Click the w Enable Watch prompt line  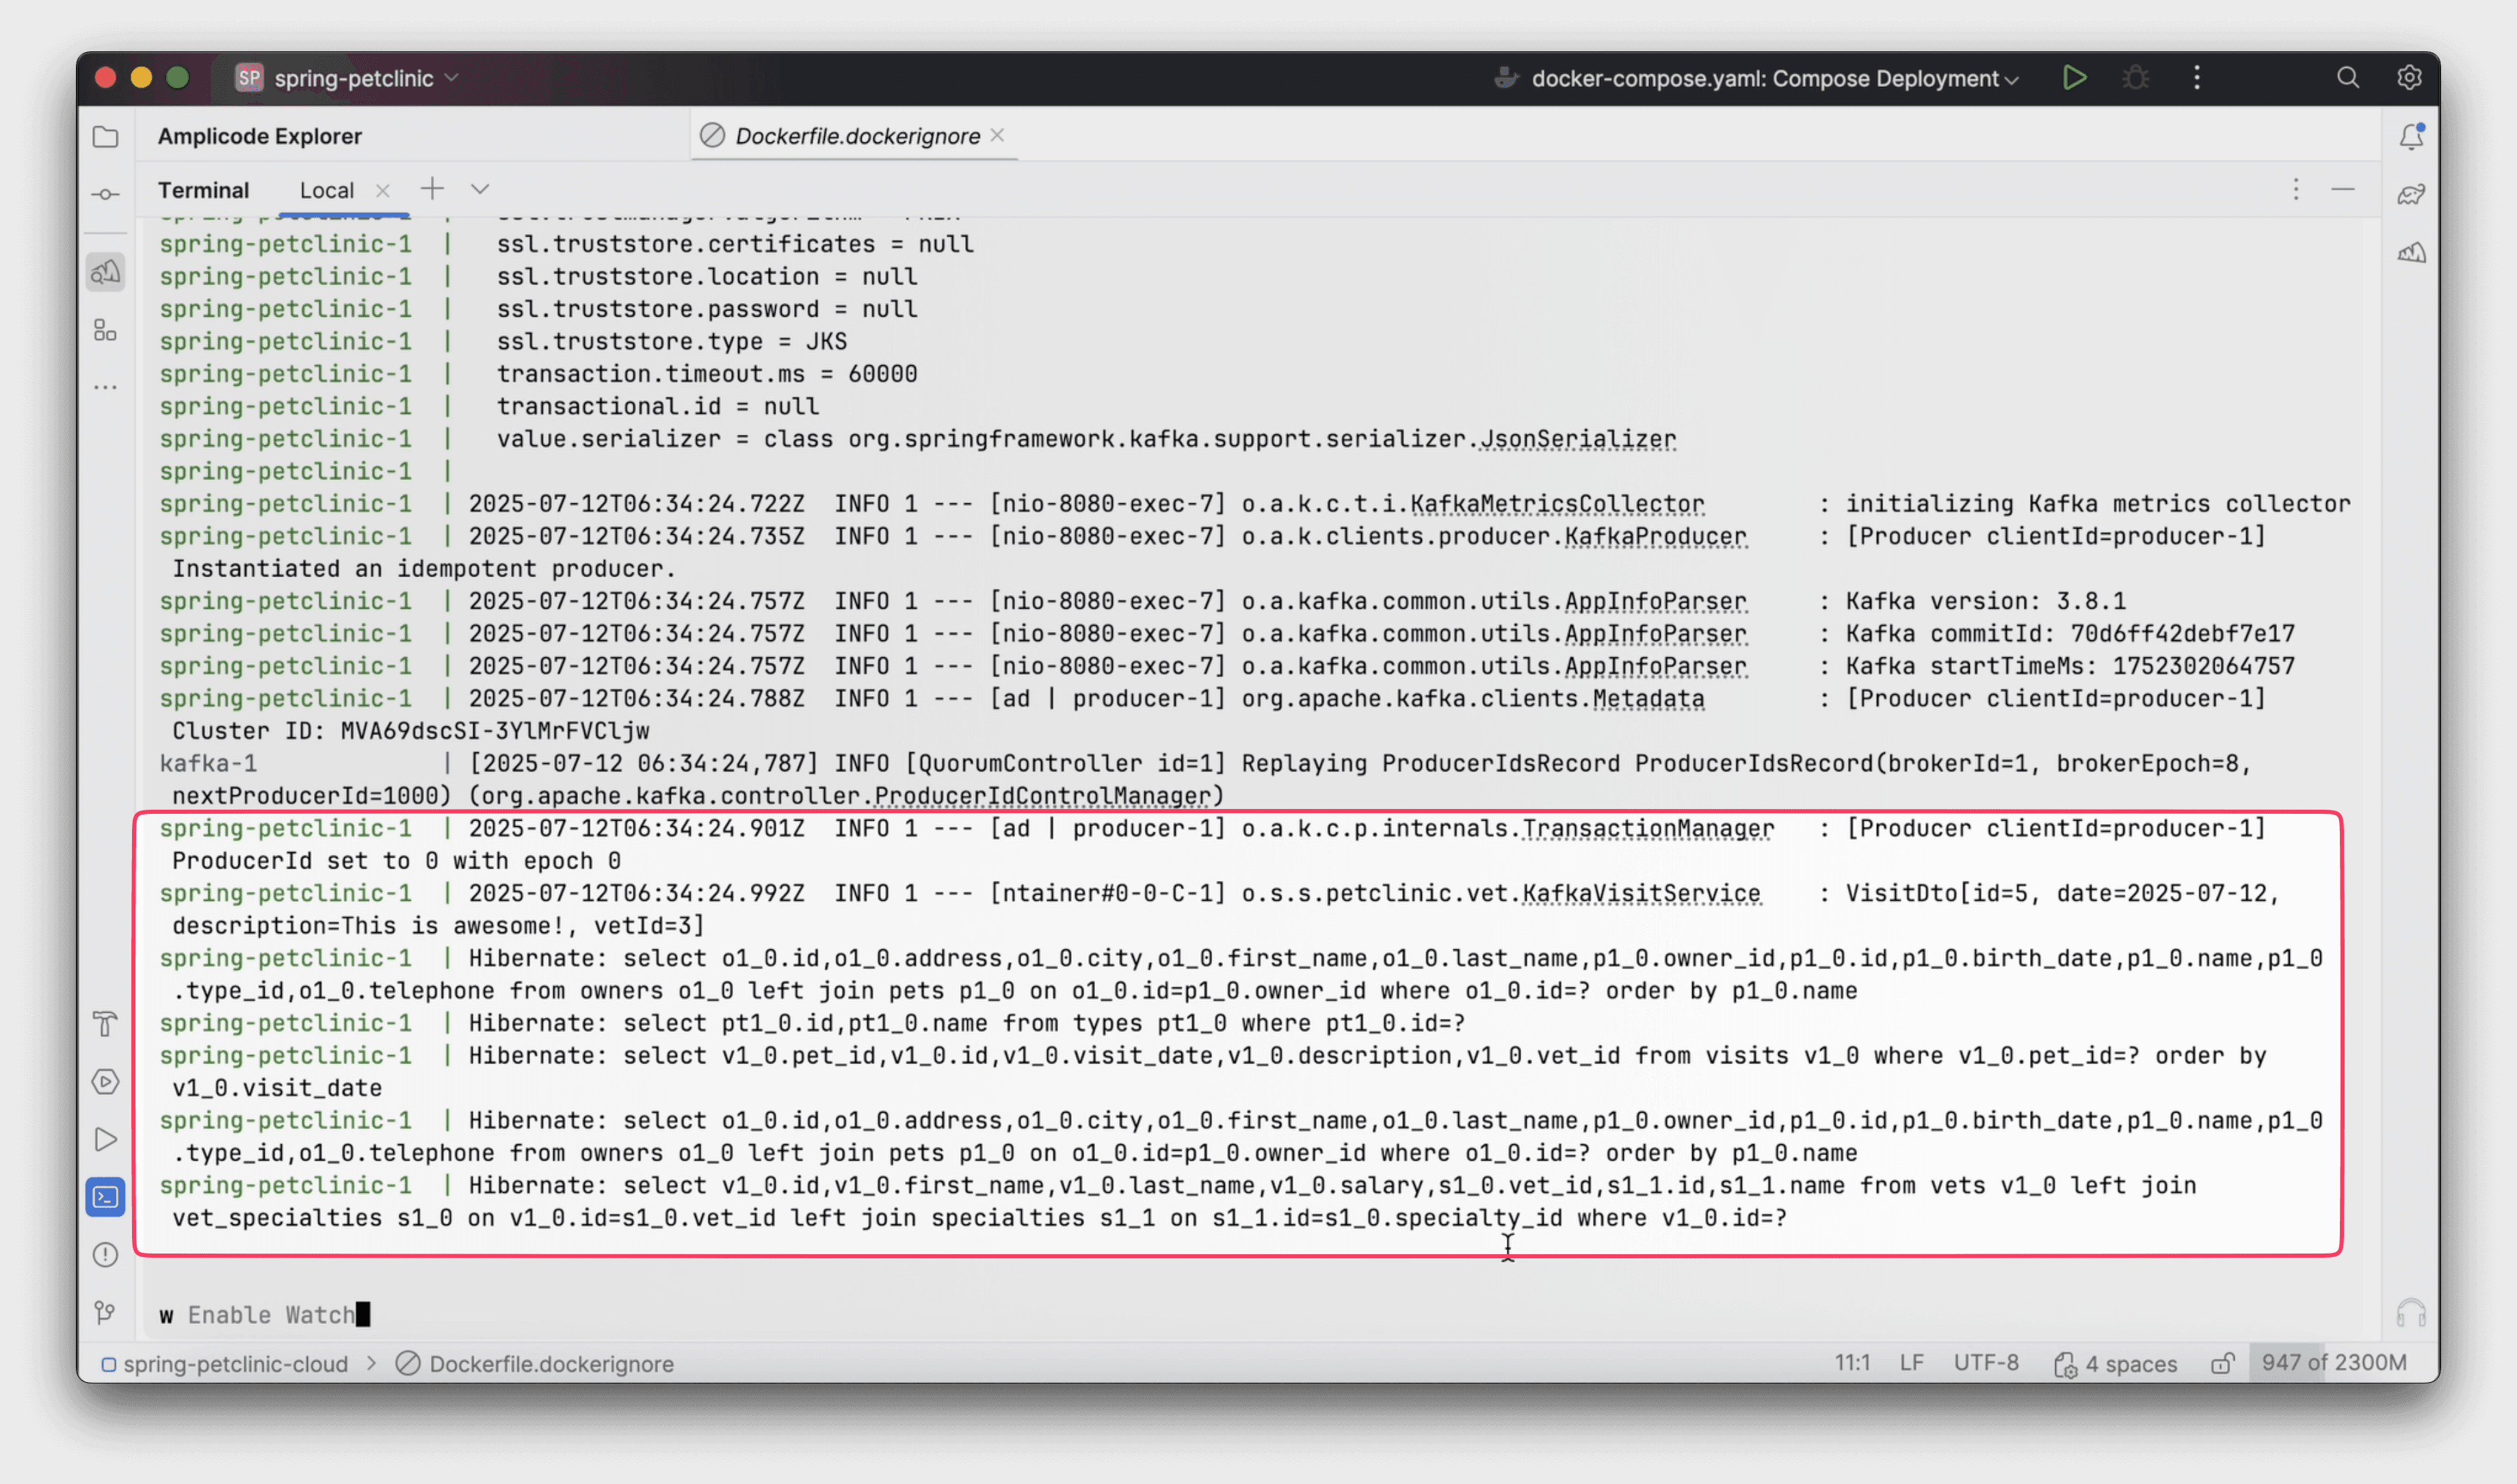pos(265,1315)
